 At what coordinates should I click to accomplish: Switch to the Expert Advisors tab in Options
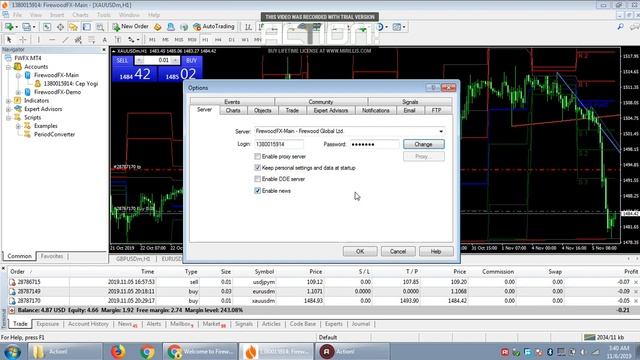(x=331, y=111)
